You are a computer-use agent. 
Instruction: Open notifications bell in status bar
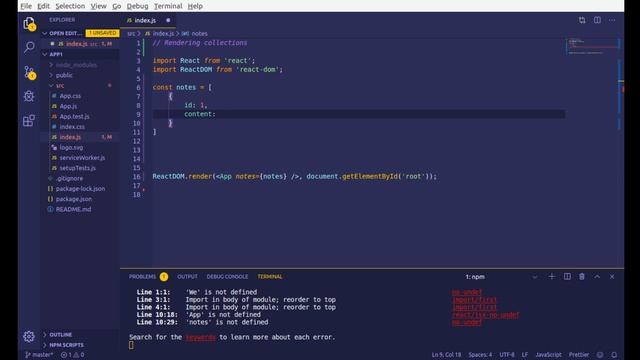point(614,355)
